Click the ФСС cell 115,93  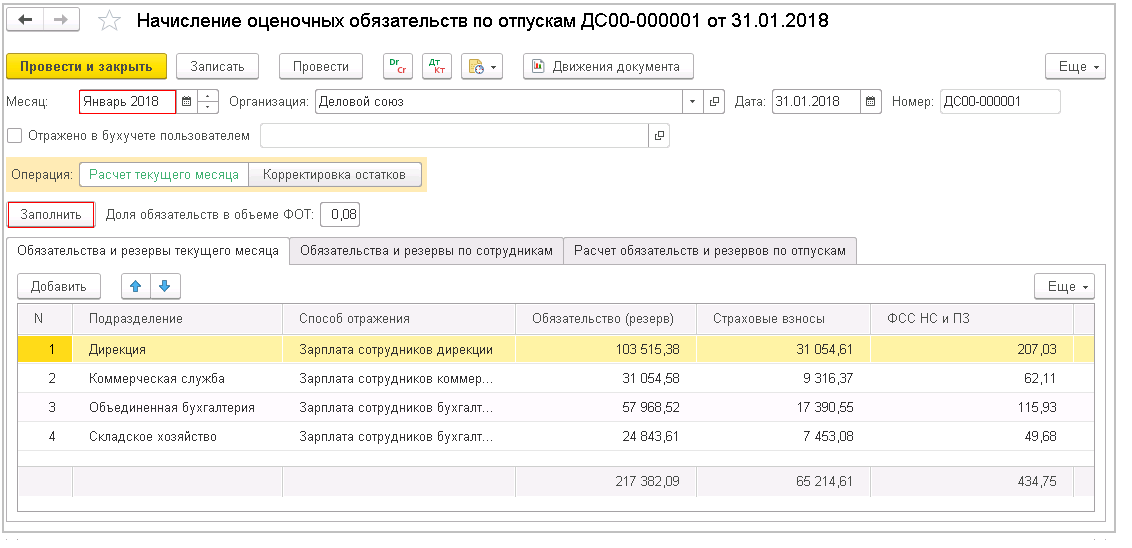pyautogui.click(x=972, y=407)
